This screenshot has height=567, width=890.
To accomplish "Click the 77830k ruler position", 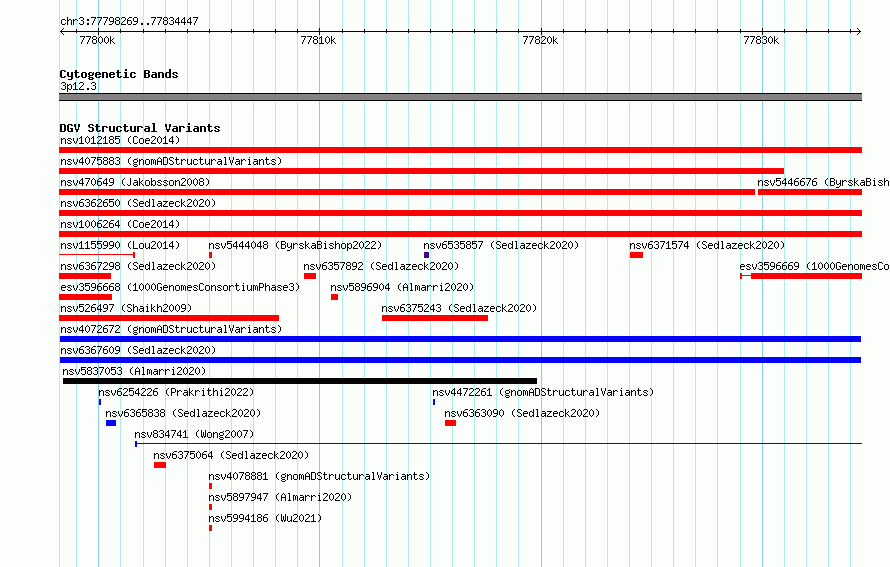I will (761, 40).
